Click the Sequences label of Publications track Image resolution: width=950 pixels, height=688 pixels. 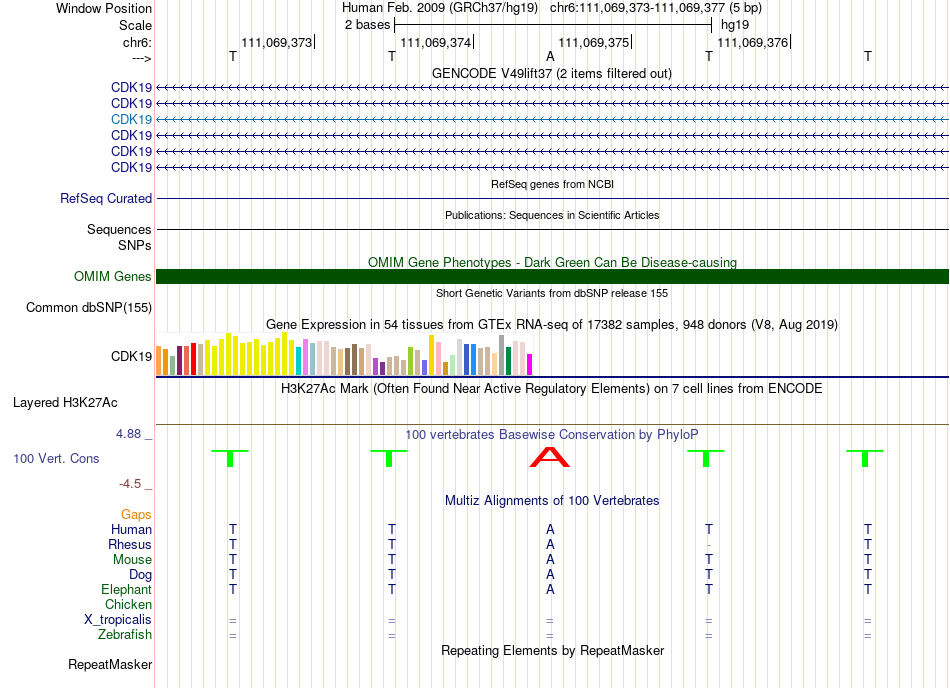point(119,229)
